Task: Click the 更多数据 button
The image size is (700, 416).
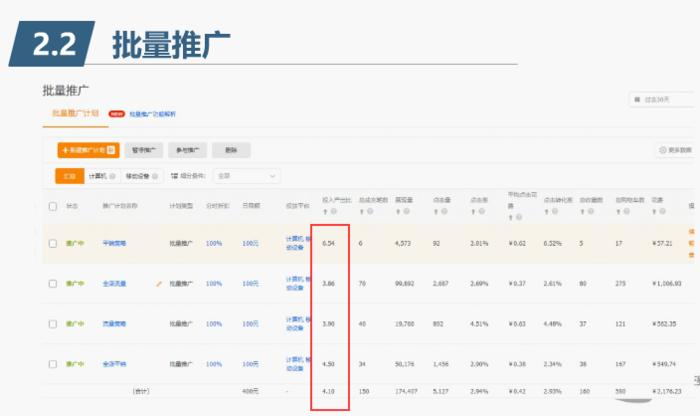Action: coord(676,150)
